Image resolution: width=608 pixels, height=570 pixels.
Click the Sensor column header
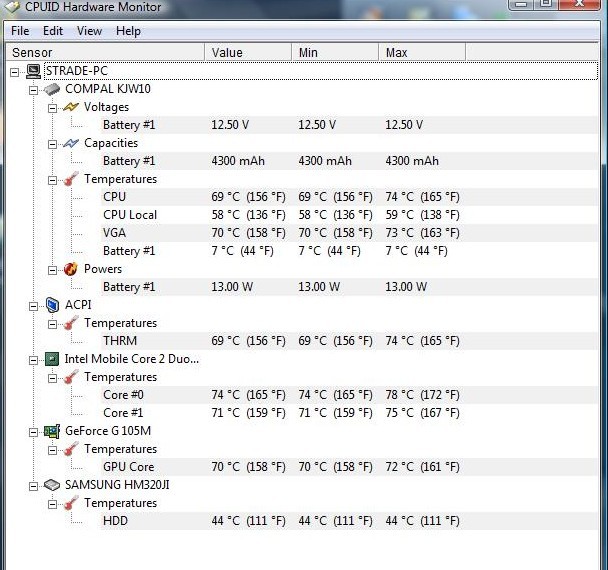105,52
